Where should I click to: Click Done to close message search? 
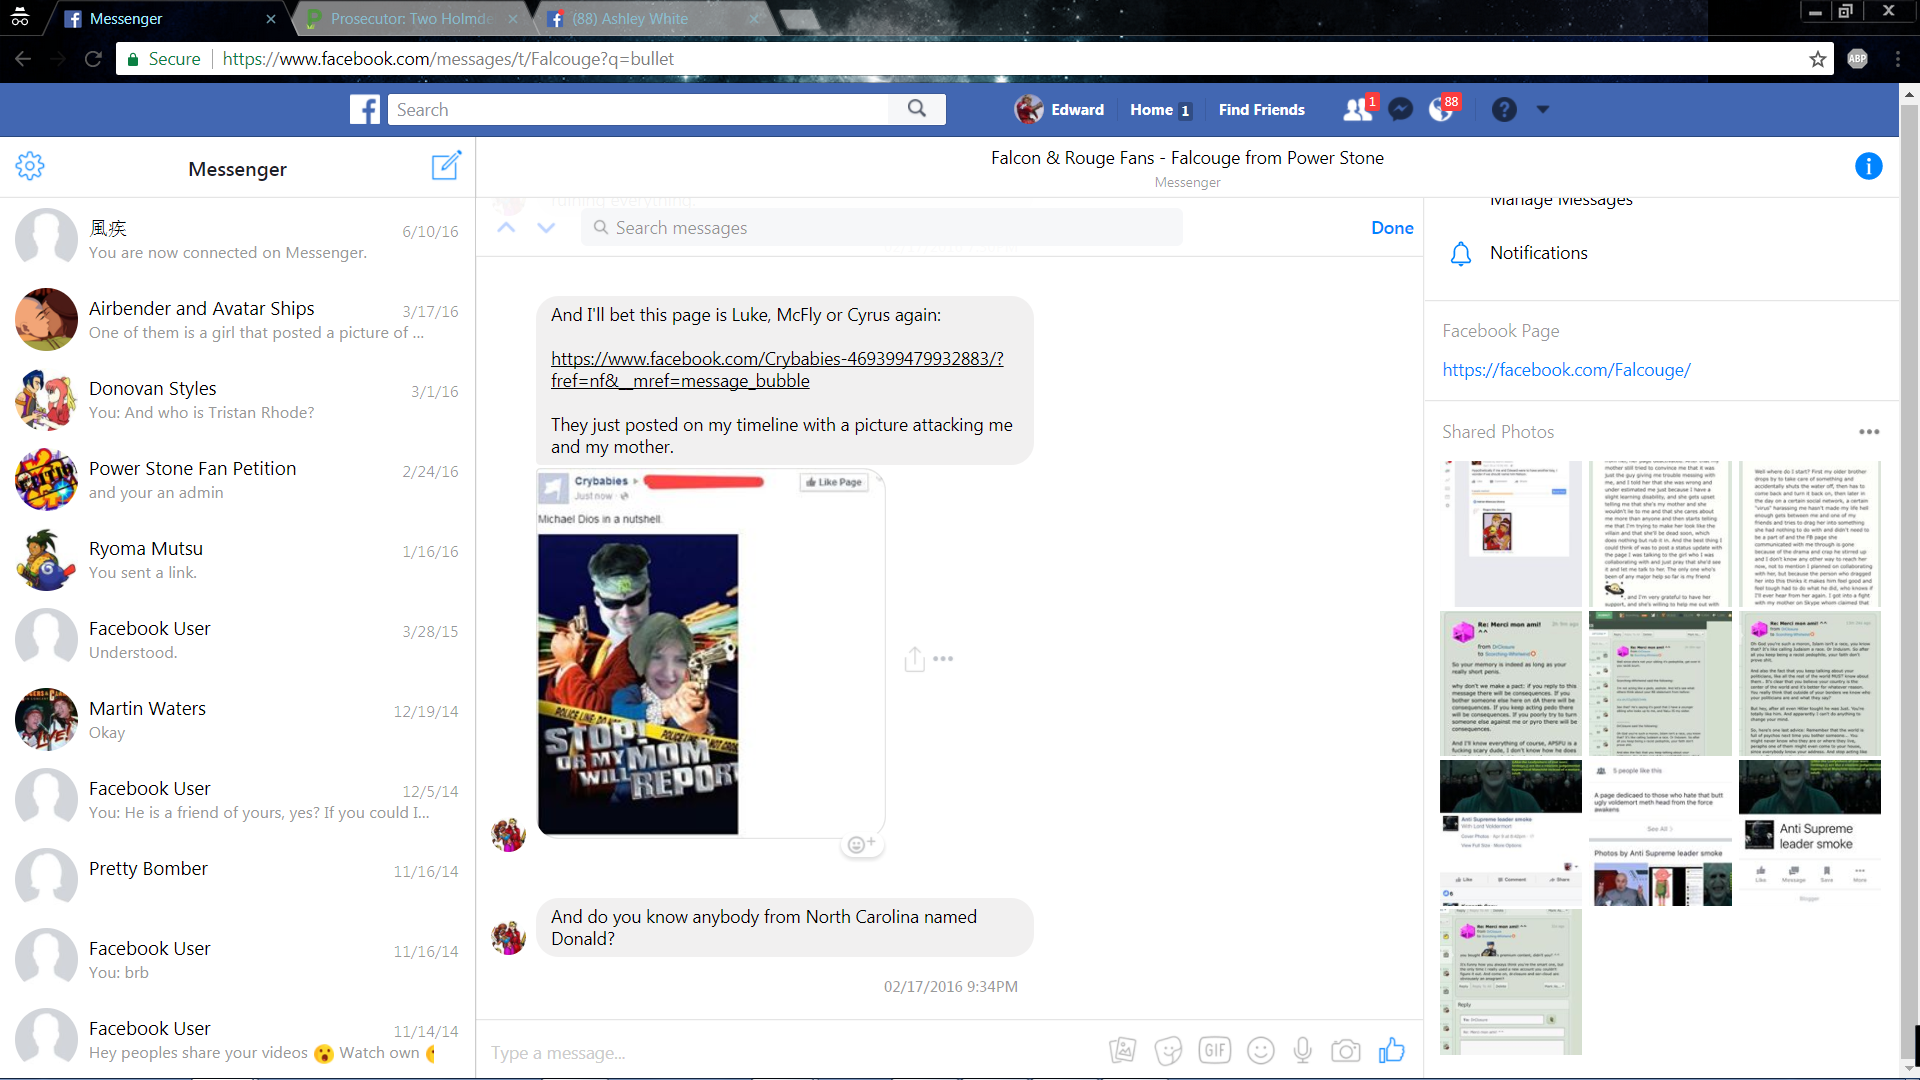[x=1392, y=228]
